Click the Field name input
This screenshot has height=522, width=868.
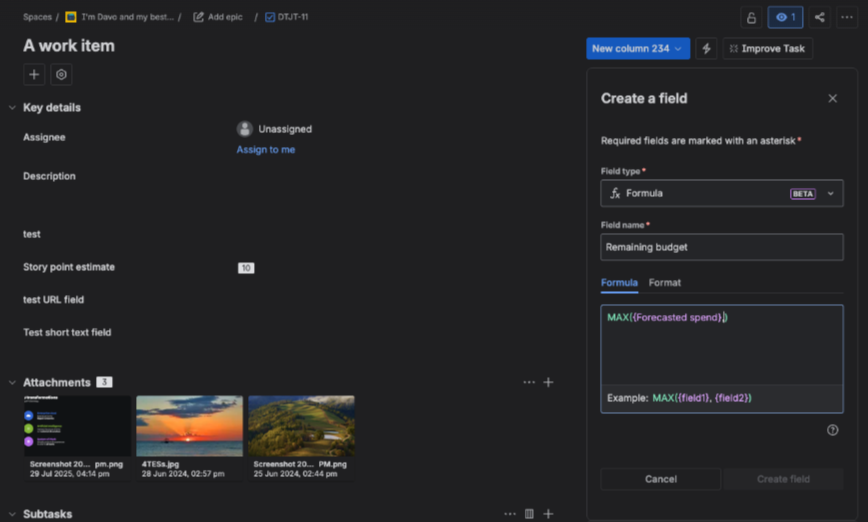pyautogui.click(x=722, y=247)
